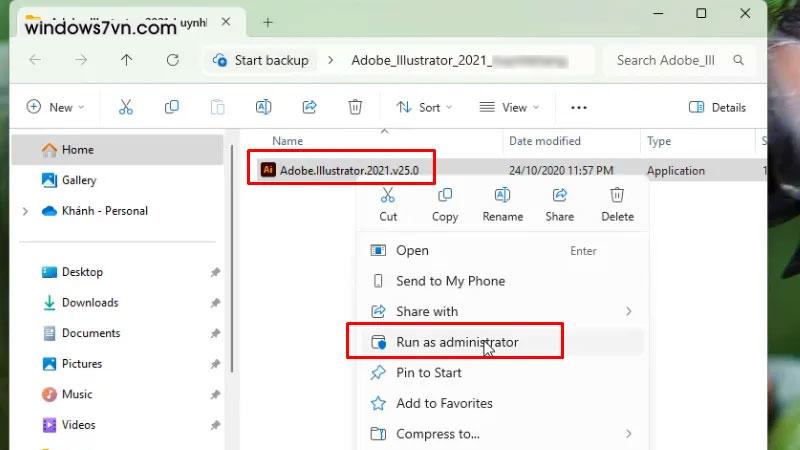Expand the Khánh - Personal tree node

click(x=25, y=211)
